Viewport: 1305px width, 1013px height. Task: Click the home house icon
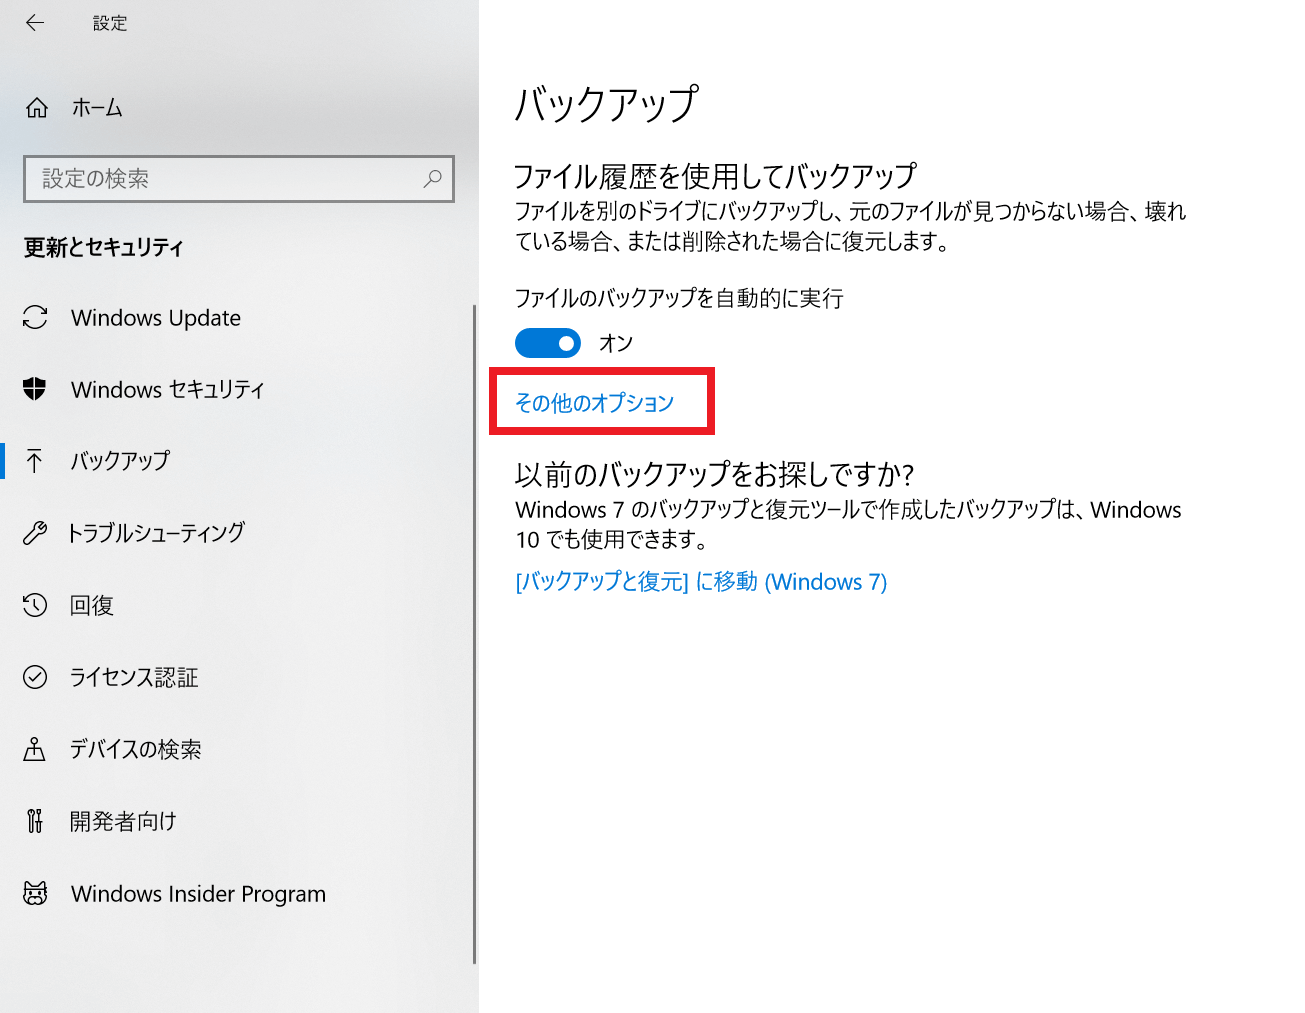coord(37,108)
